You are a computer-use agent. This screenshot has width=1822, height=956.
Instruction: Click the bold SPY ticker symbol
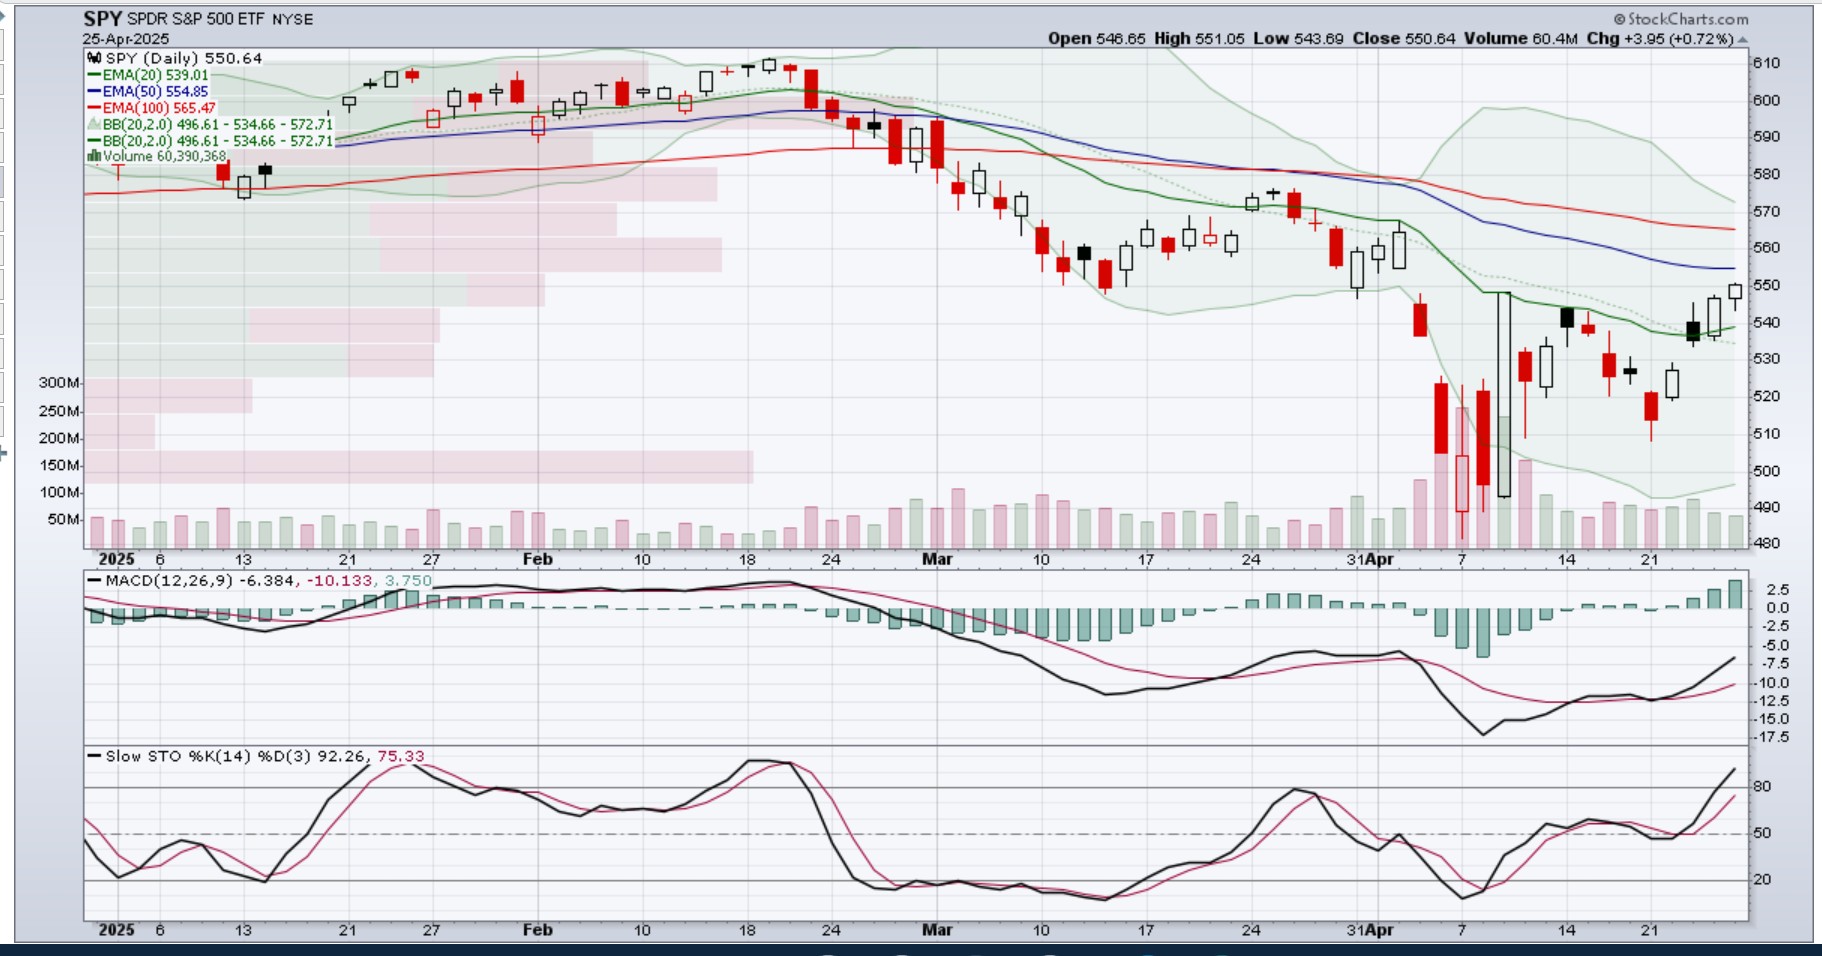tap(103, 19)
